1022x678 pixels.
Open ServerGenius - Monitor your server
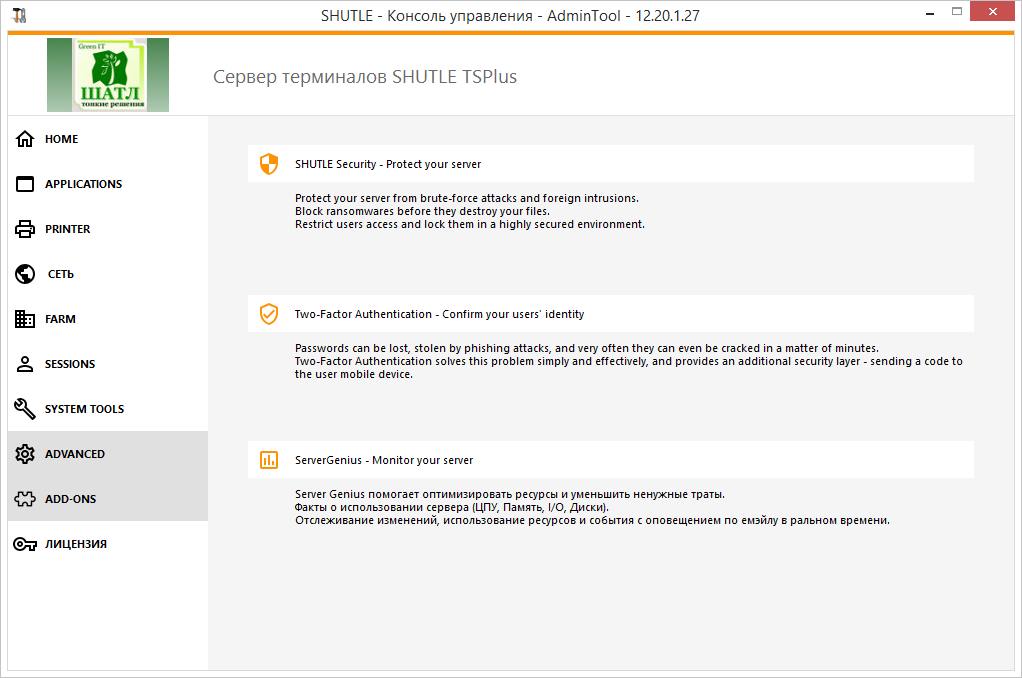pos(611,460)
